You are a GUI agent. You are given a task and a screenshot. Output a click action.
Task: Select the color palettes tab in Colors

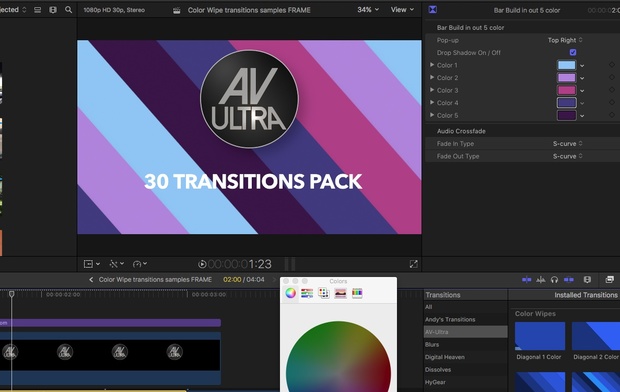pos(324,293)
